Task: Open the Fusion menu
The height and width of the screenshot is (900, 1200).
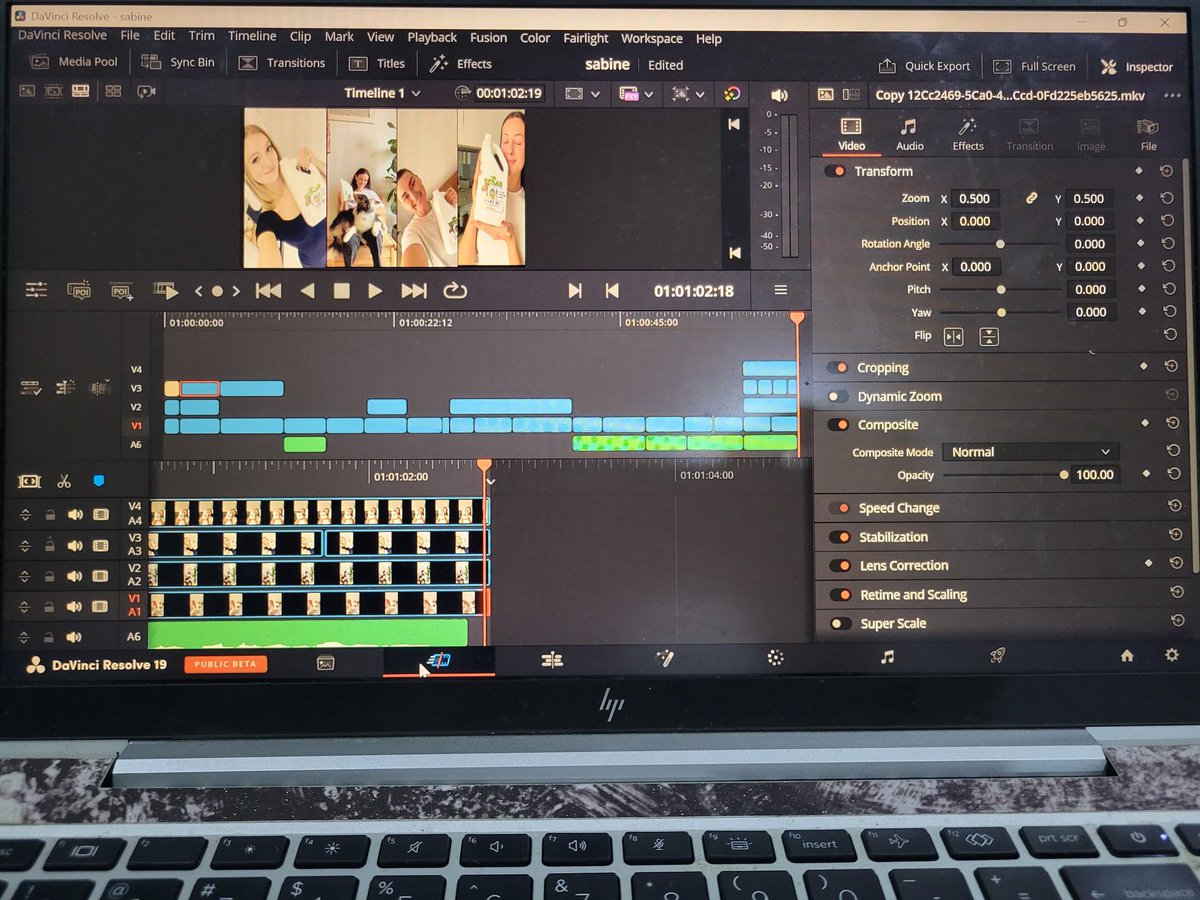Action: [x=488, y=37]
